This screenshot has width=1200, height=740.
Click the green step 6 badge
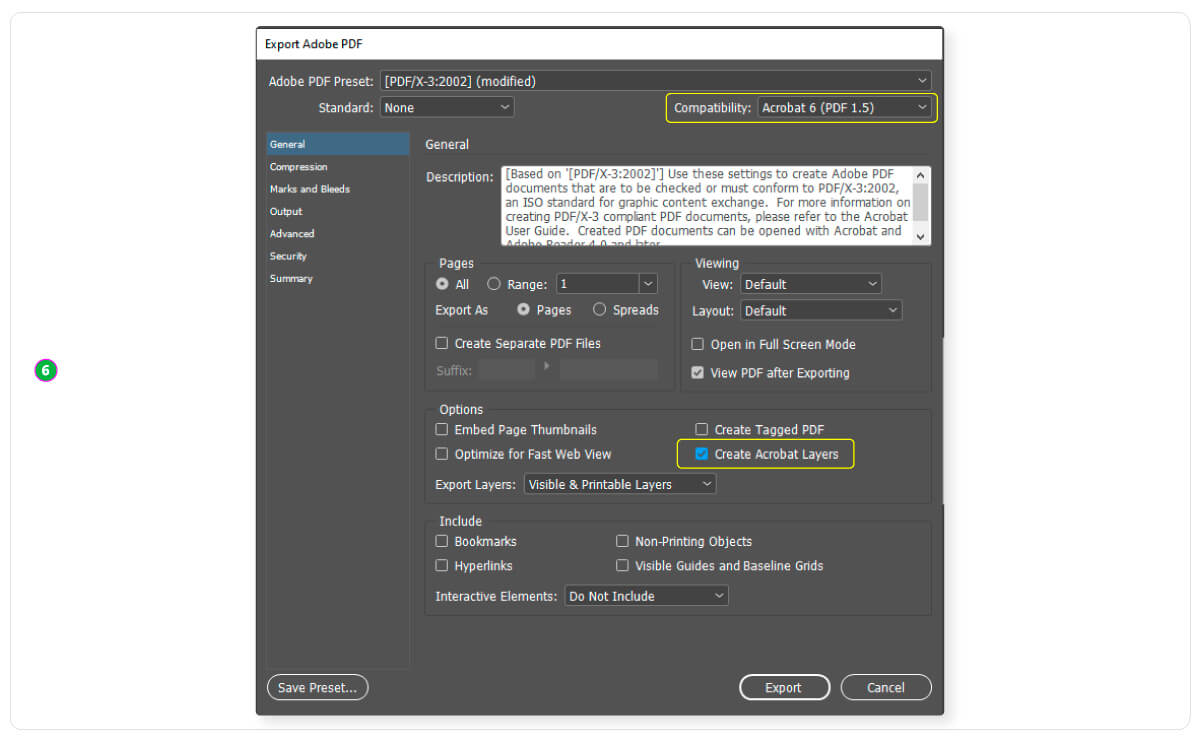[46, 371]
